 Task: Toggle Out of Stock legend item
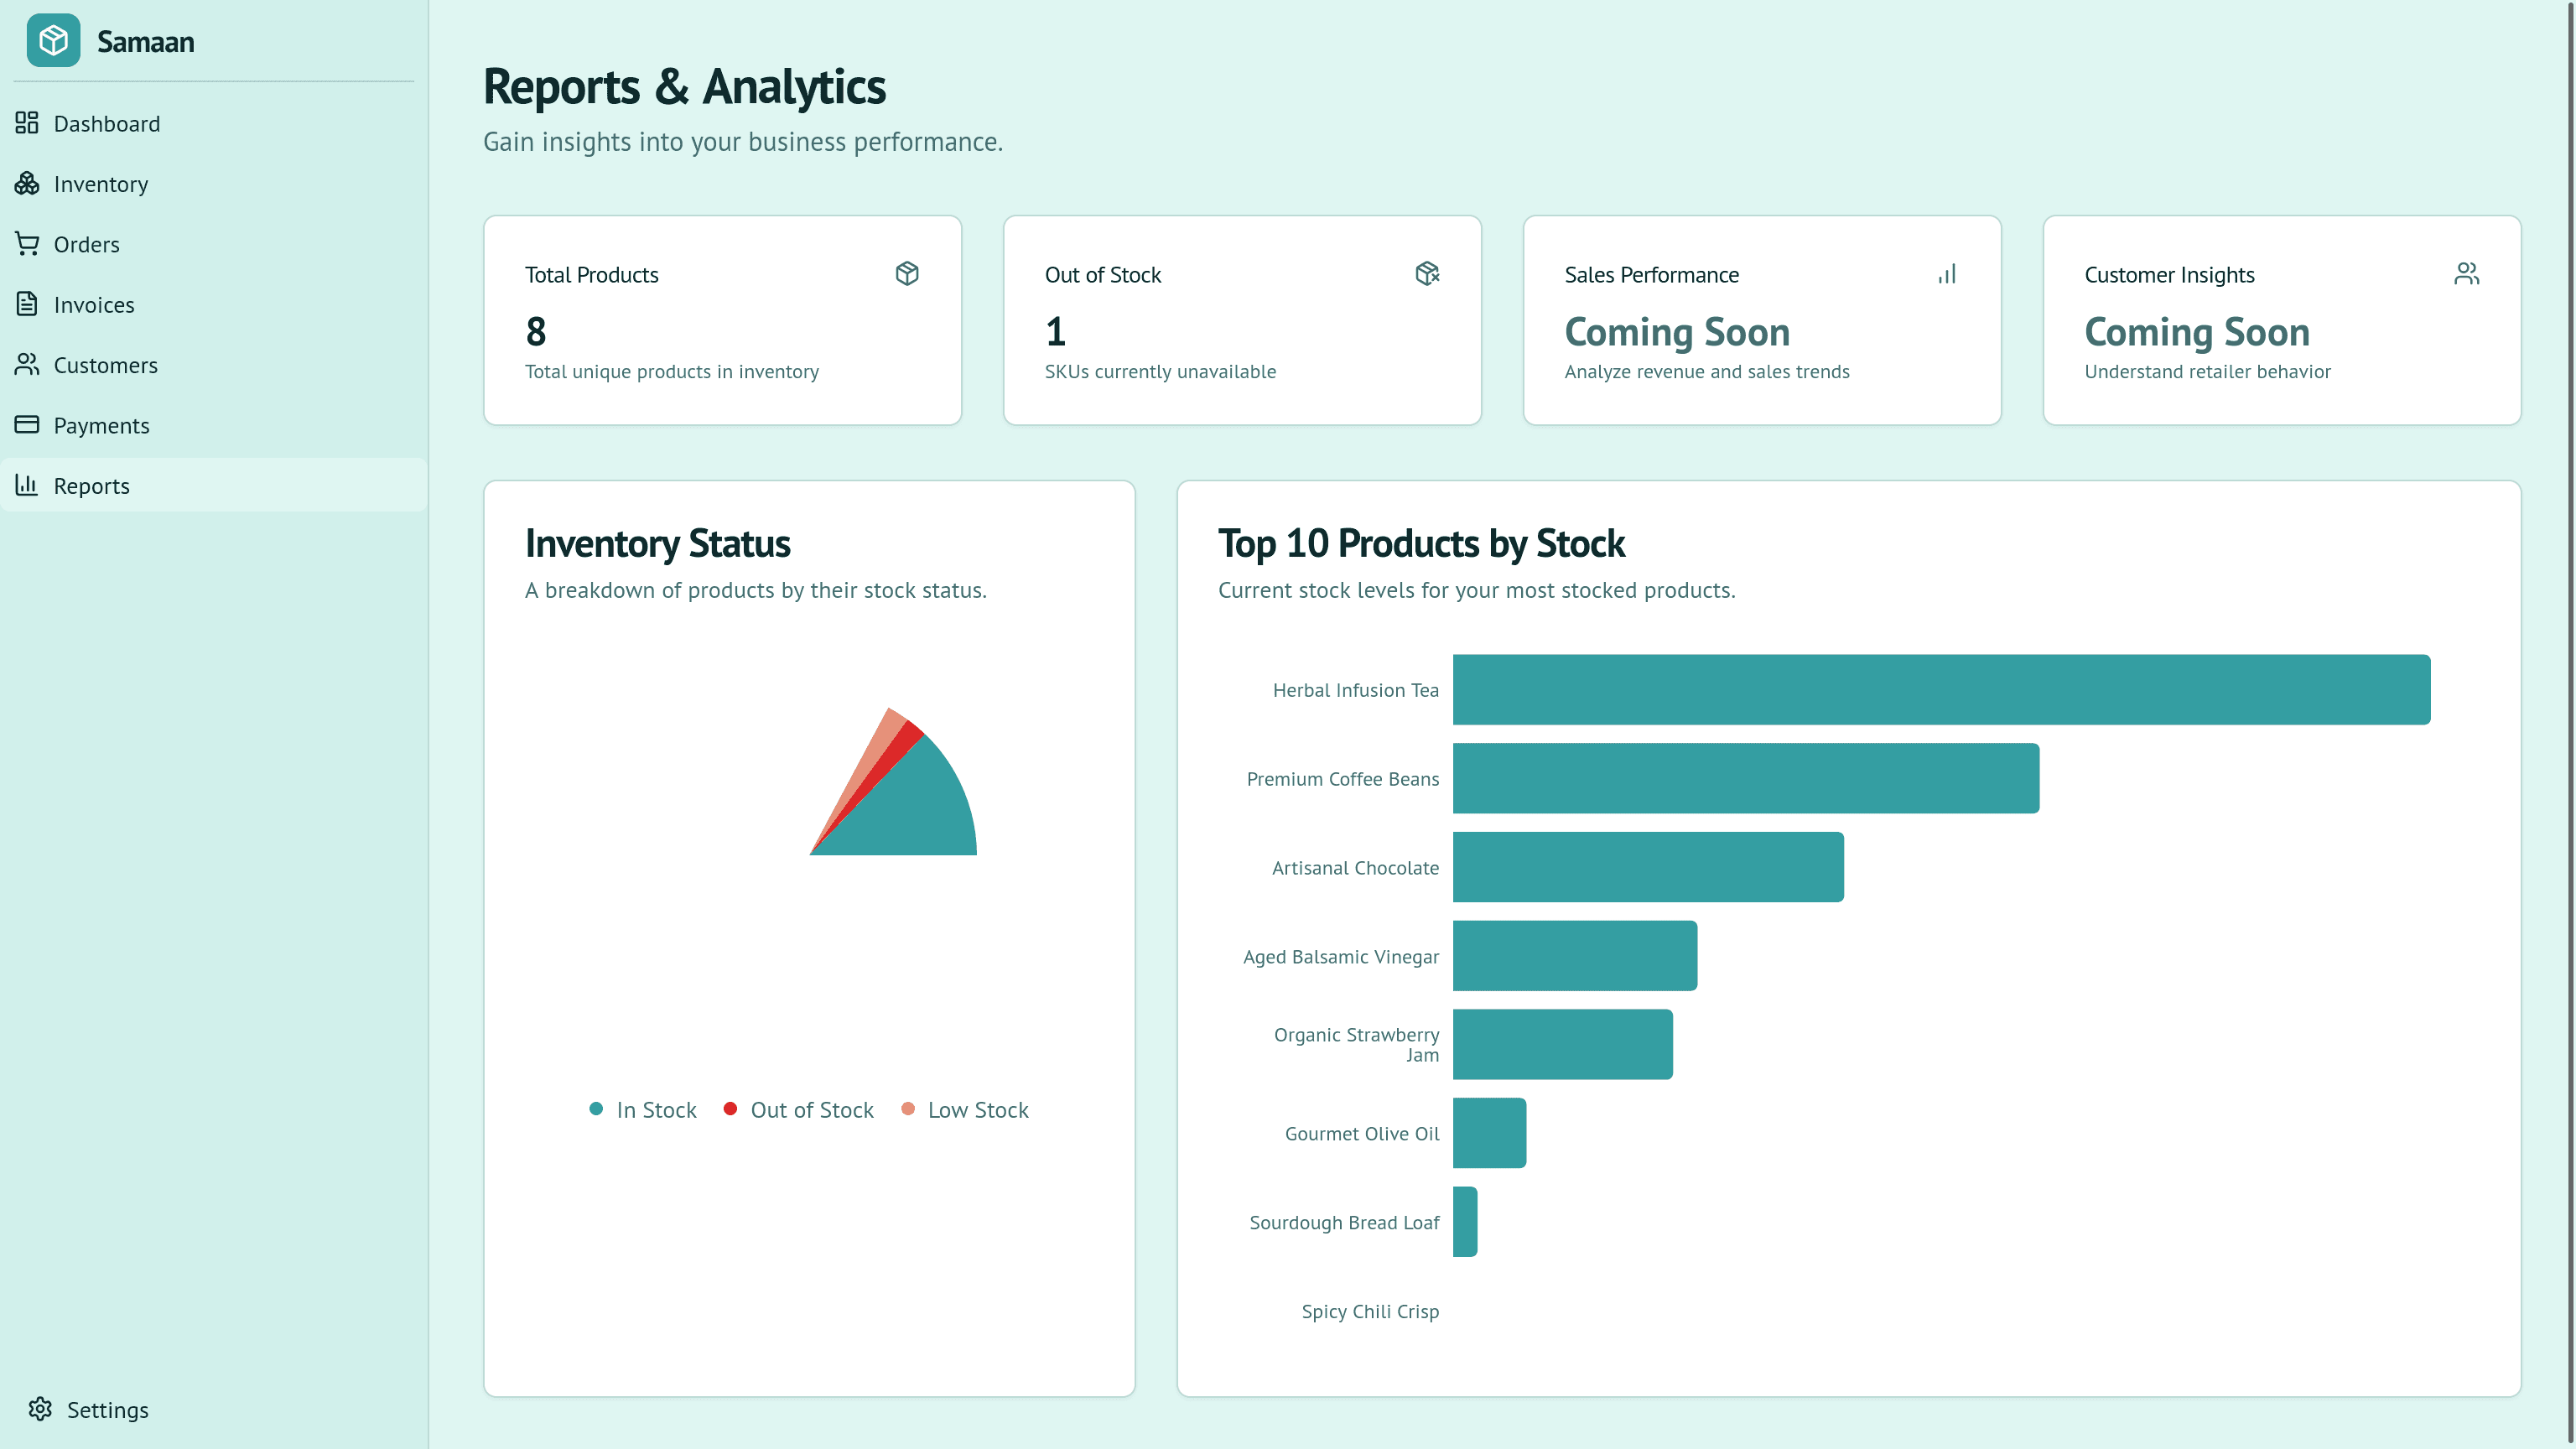(798, 1110)
